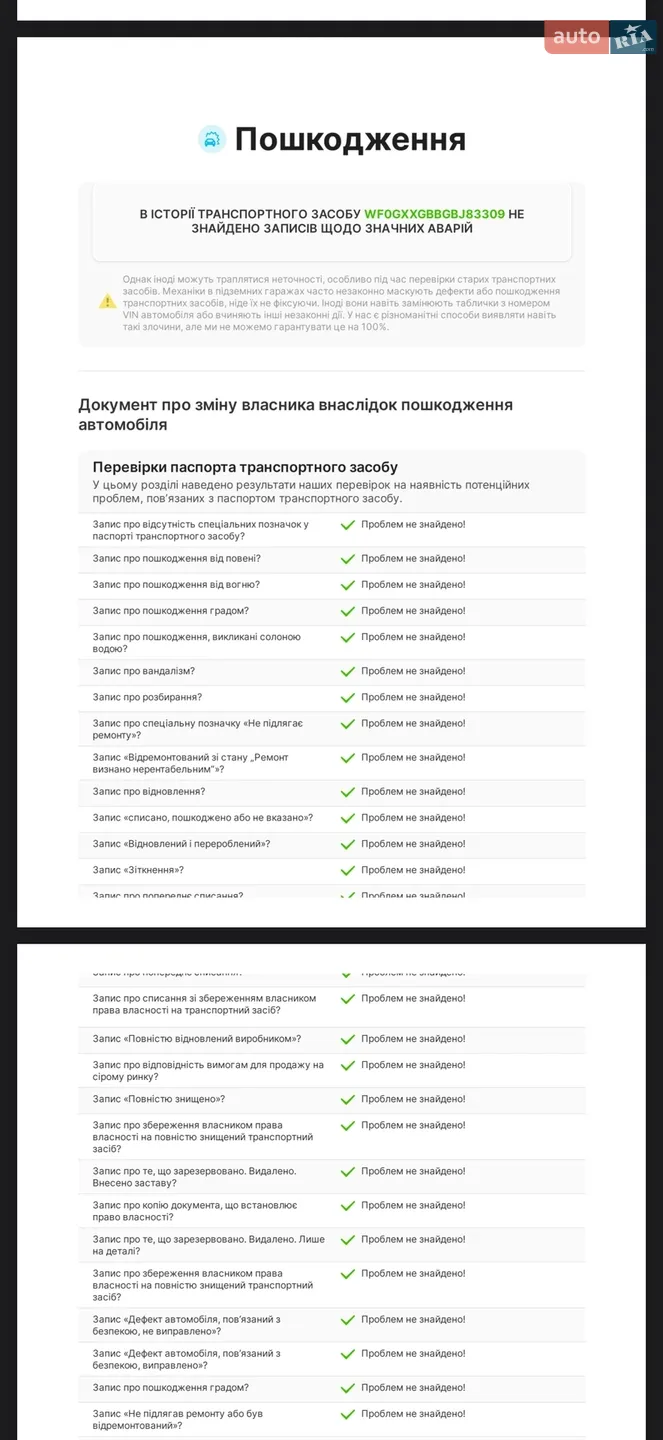
Task: Click the auto RIA logo
Action: click(601, 37)
